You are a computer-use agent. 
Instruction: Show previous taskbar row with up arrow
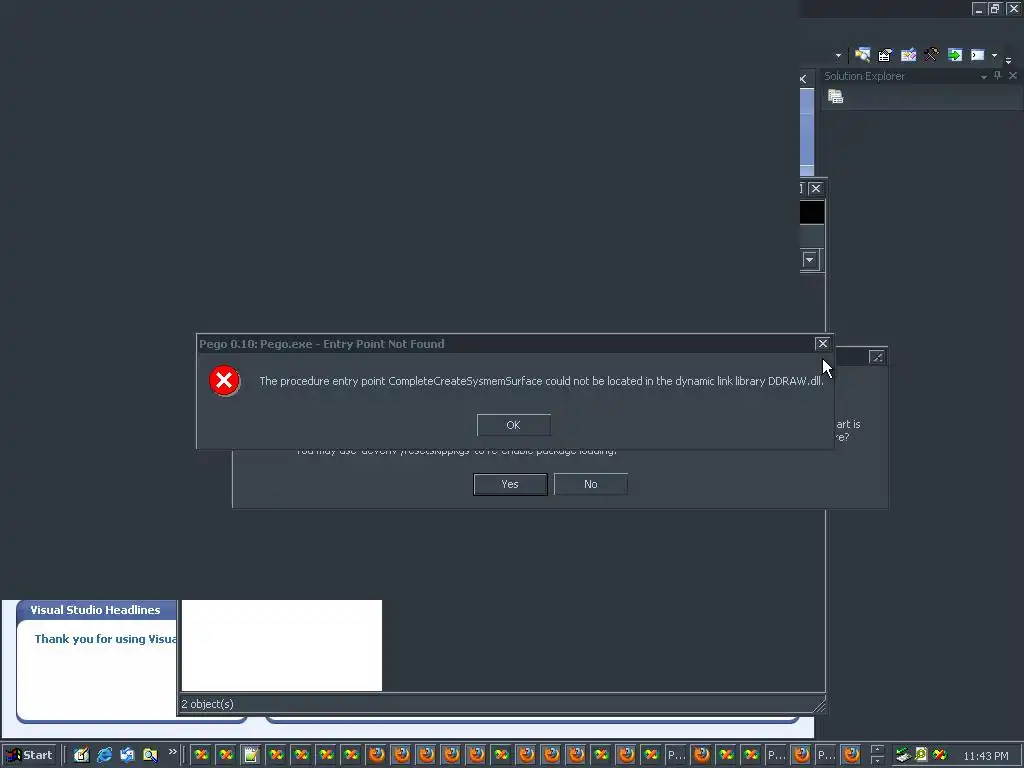point(877,750)
